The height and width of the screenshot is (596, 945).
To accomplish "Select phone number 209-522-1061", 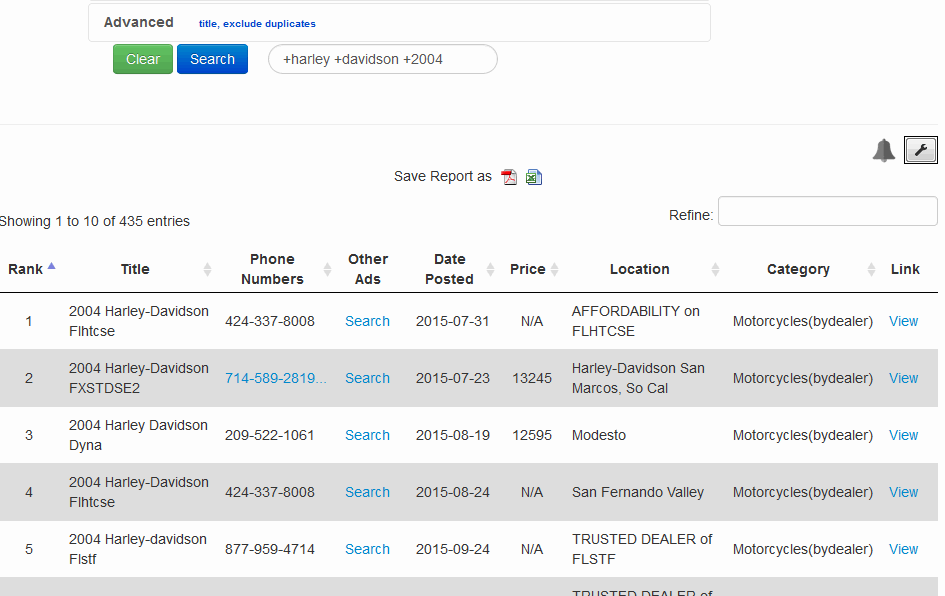I will (x=269, y=435).
